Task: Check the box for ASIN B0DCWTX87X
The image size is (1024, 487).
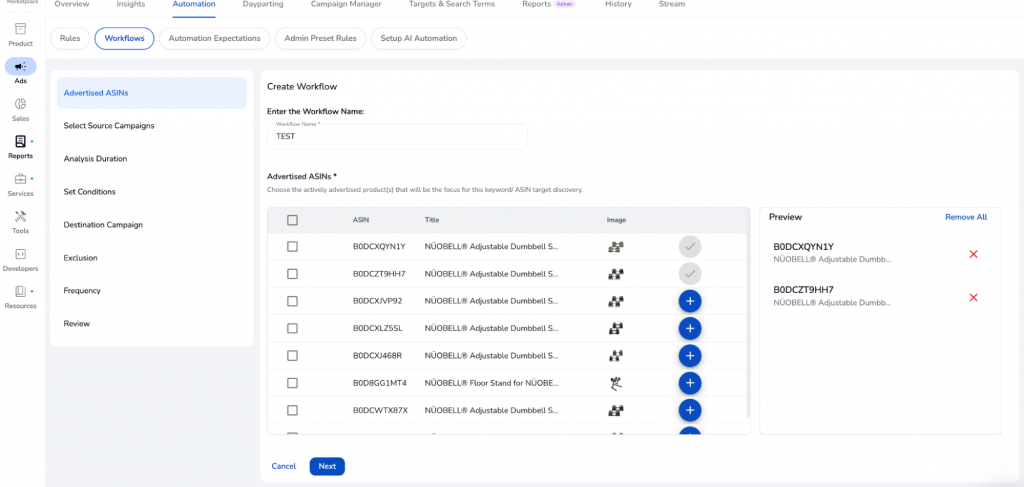Action: 293,410
